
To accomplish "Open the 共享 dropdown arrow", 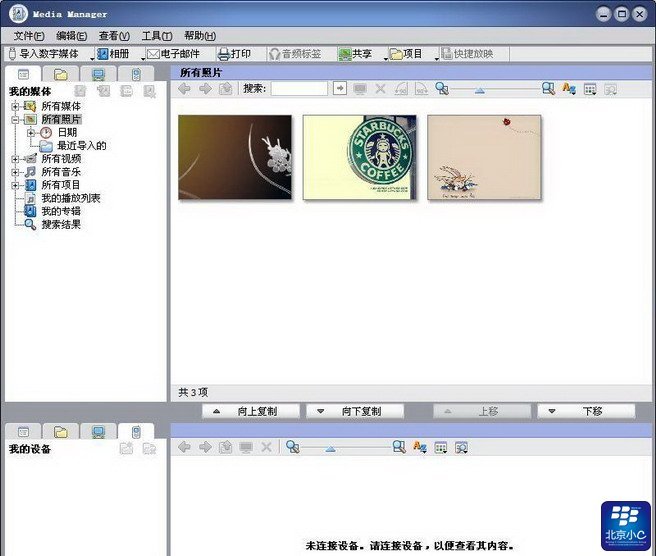I will click(386, 58).
